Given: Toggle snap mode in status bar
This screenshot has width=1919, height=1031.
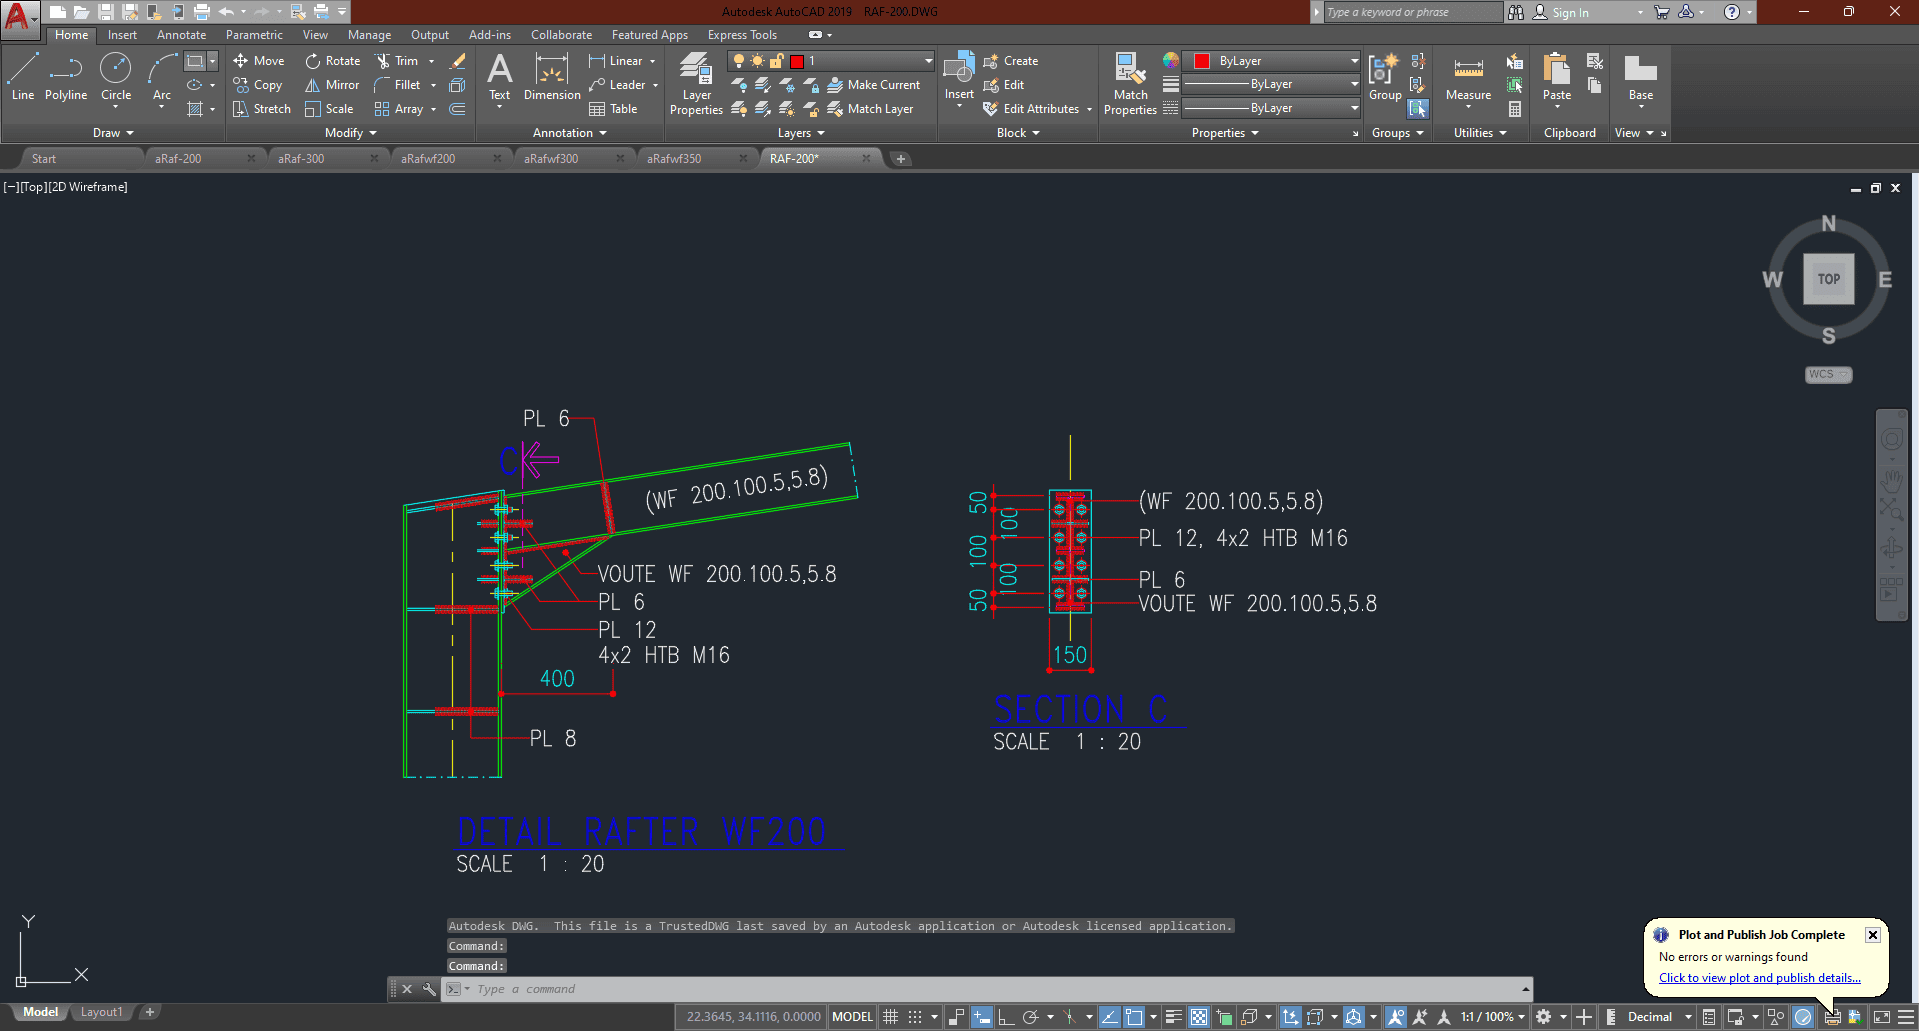Looking at the screenshot, I should pyautogui.click(x=915, y=1017).
